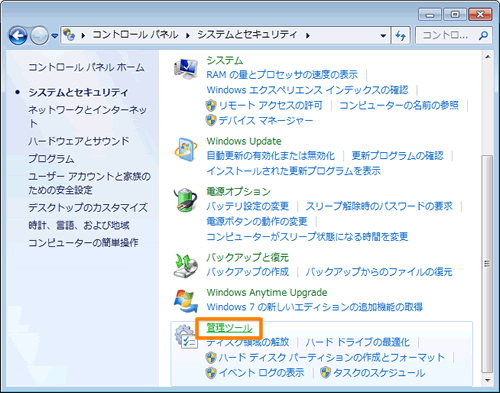Open the 電源オプション heading
This screenshot has width=500, height=393.
tap(239, 192)
